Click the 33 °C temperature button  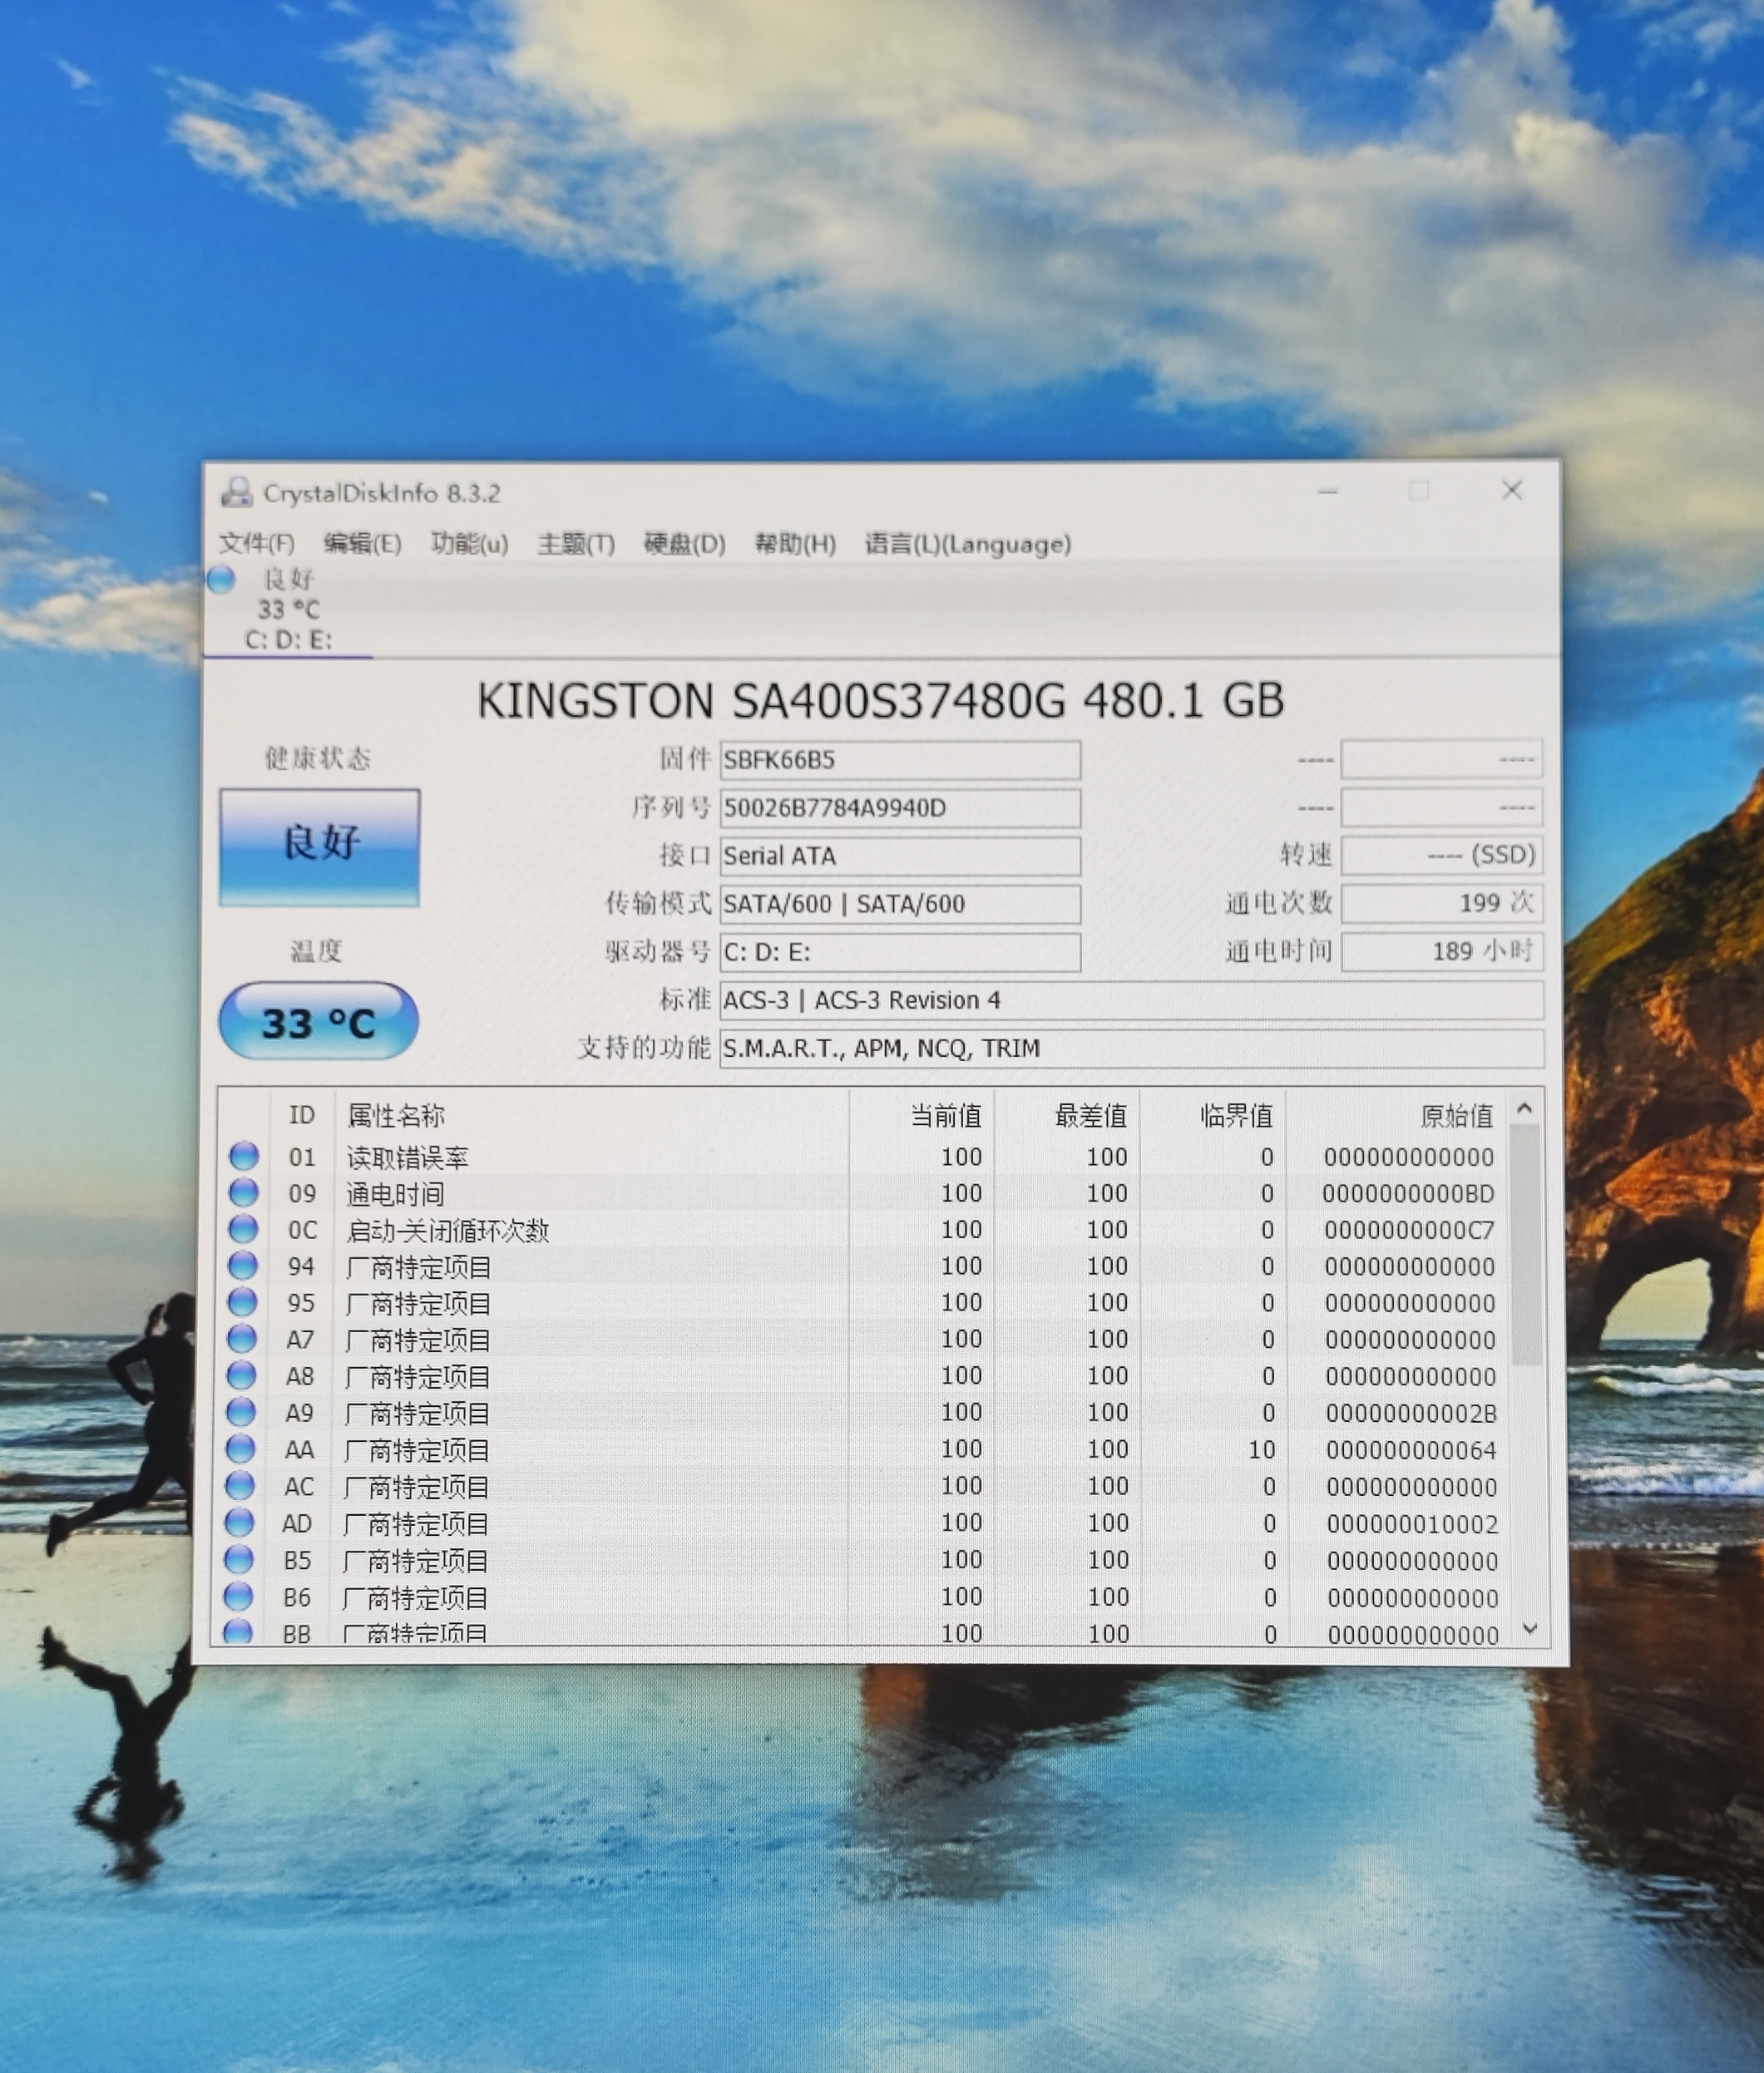pyautogui.click(x=318, y=1021)
